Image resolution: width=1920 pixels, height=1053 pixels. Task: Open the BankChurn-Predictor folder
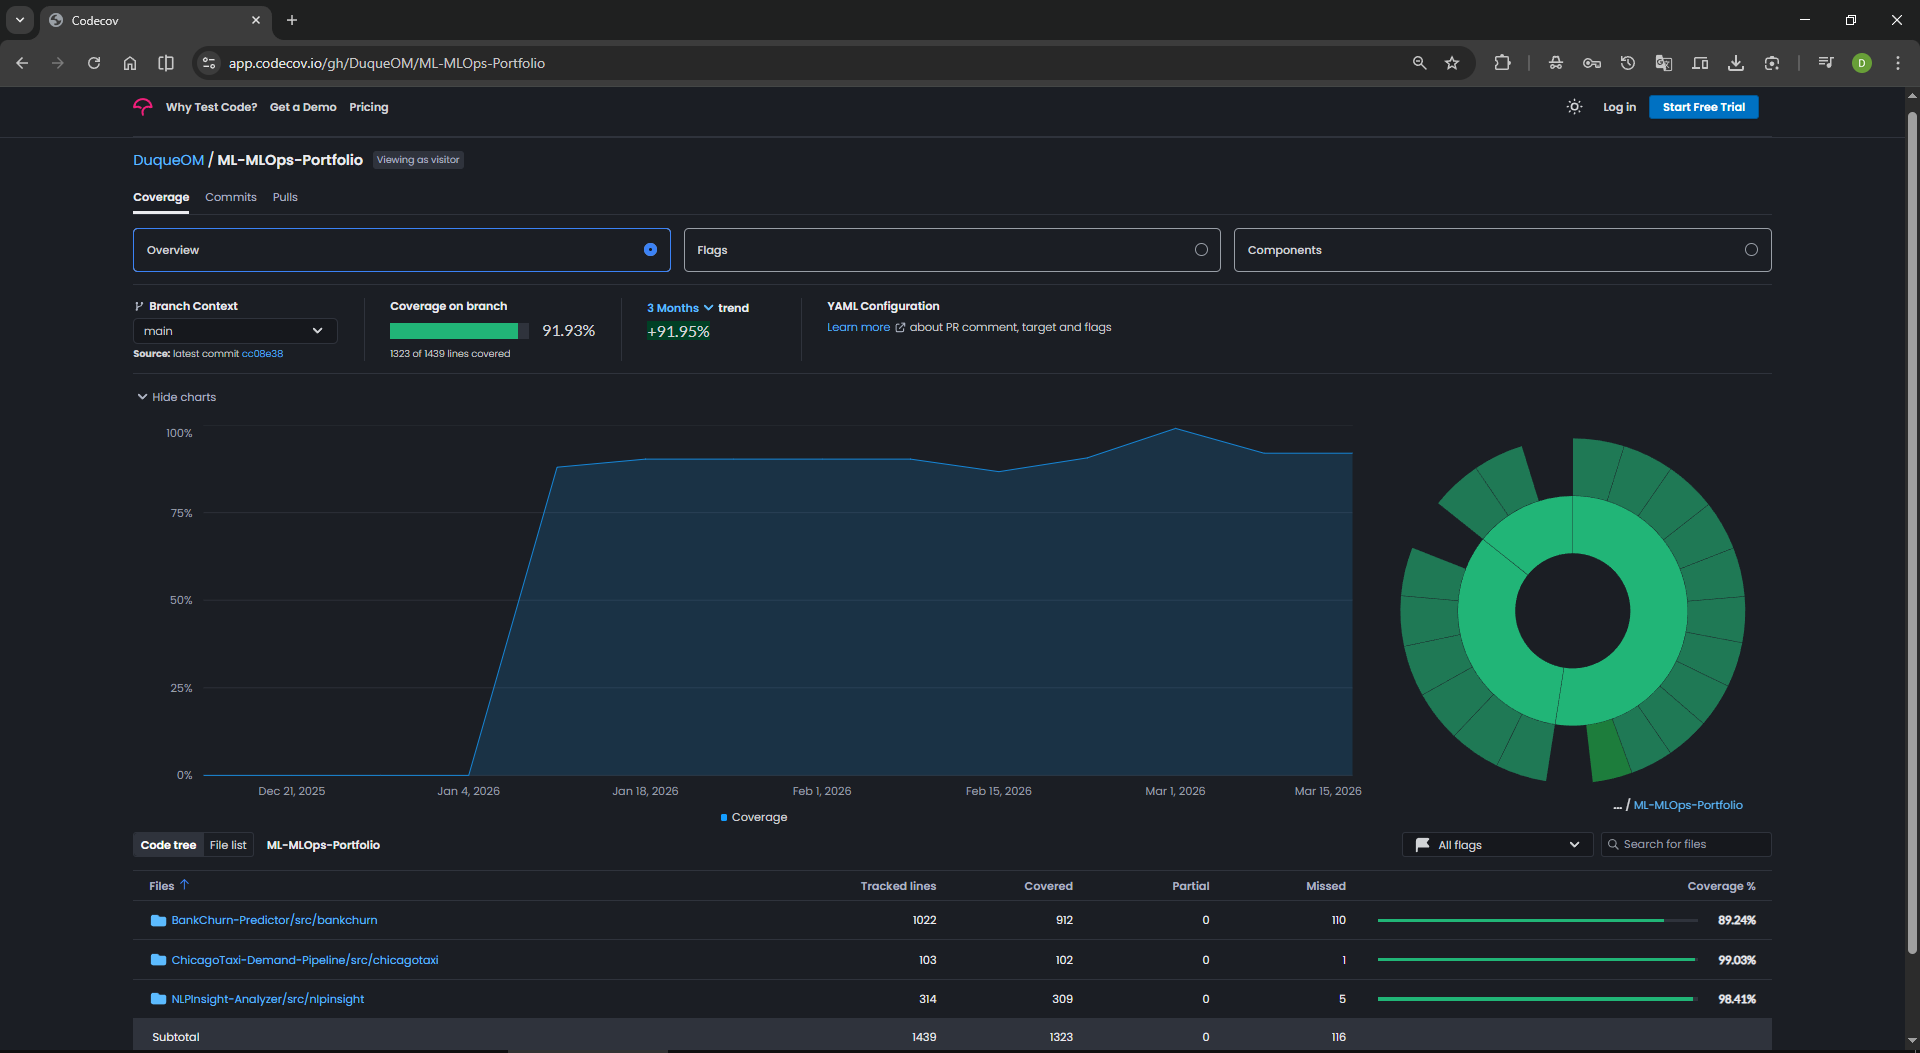pos(273,920)
